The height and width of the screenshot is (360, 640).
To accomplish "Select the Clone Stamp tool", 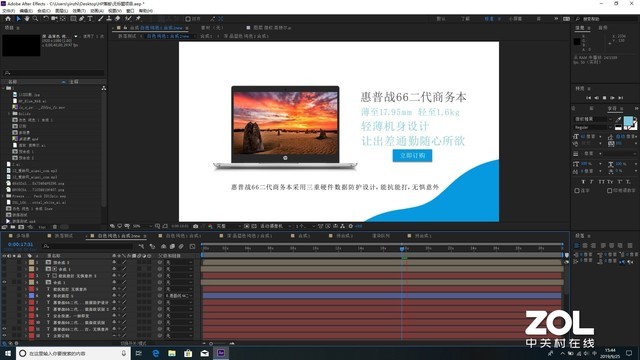I will 109,19.
